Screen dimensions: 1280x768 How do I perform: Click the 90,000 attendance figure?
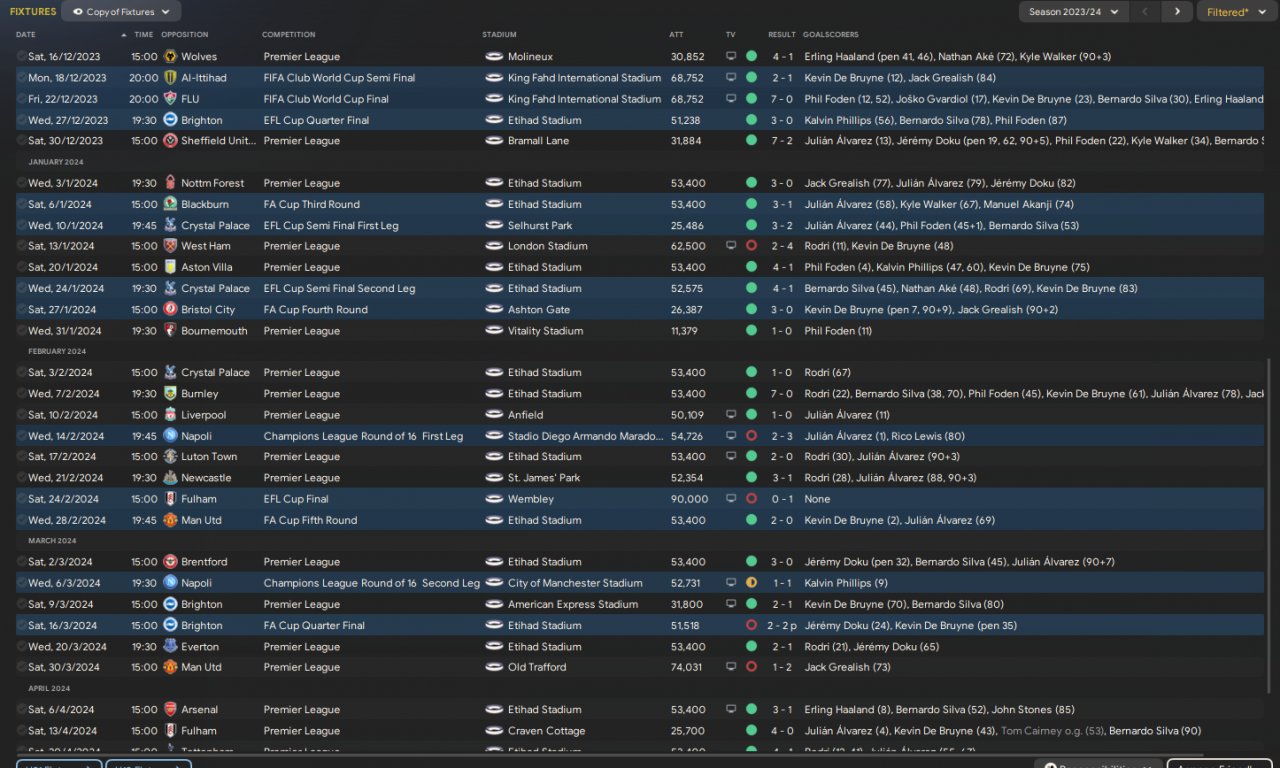(x=690, y=499)
